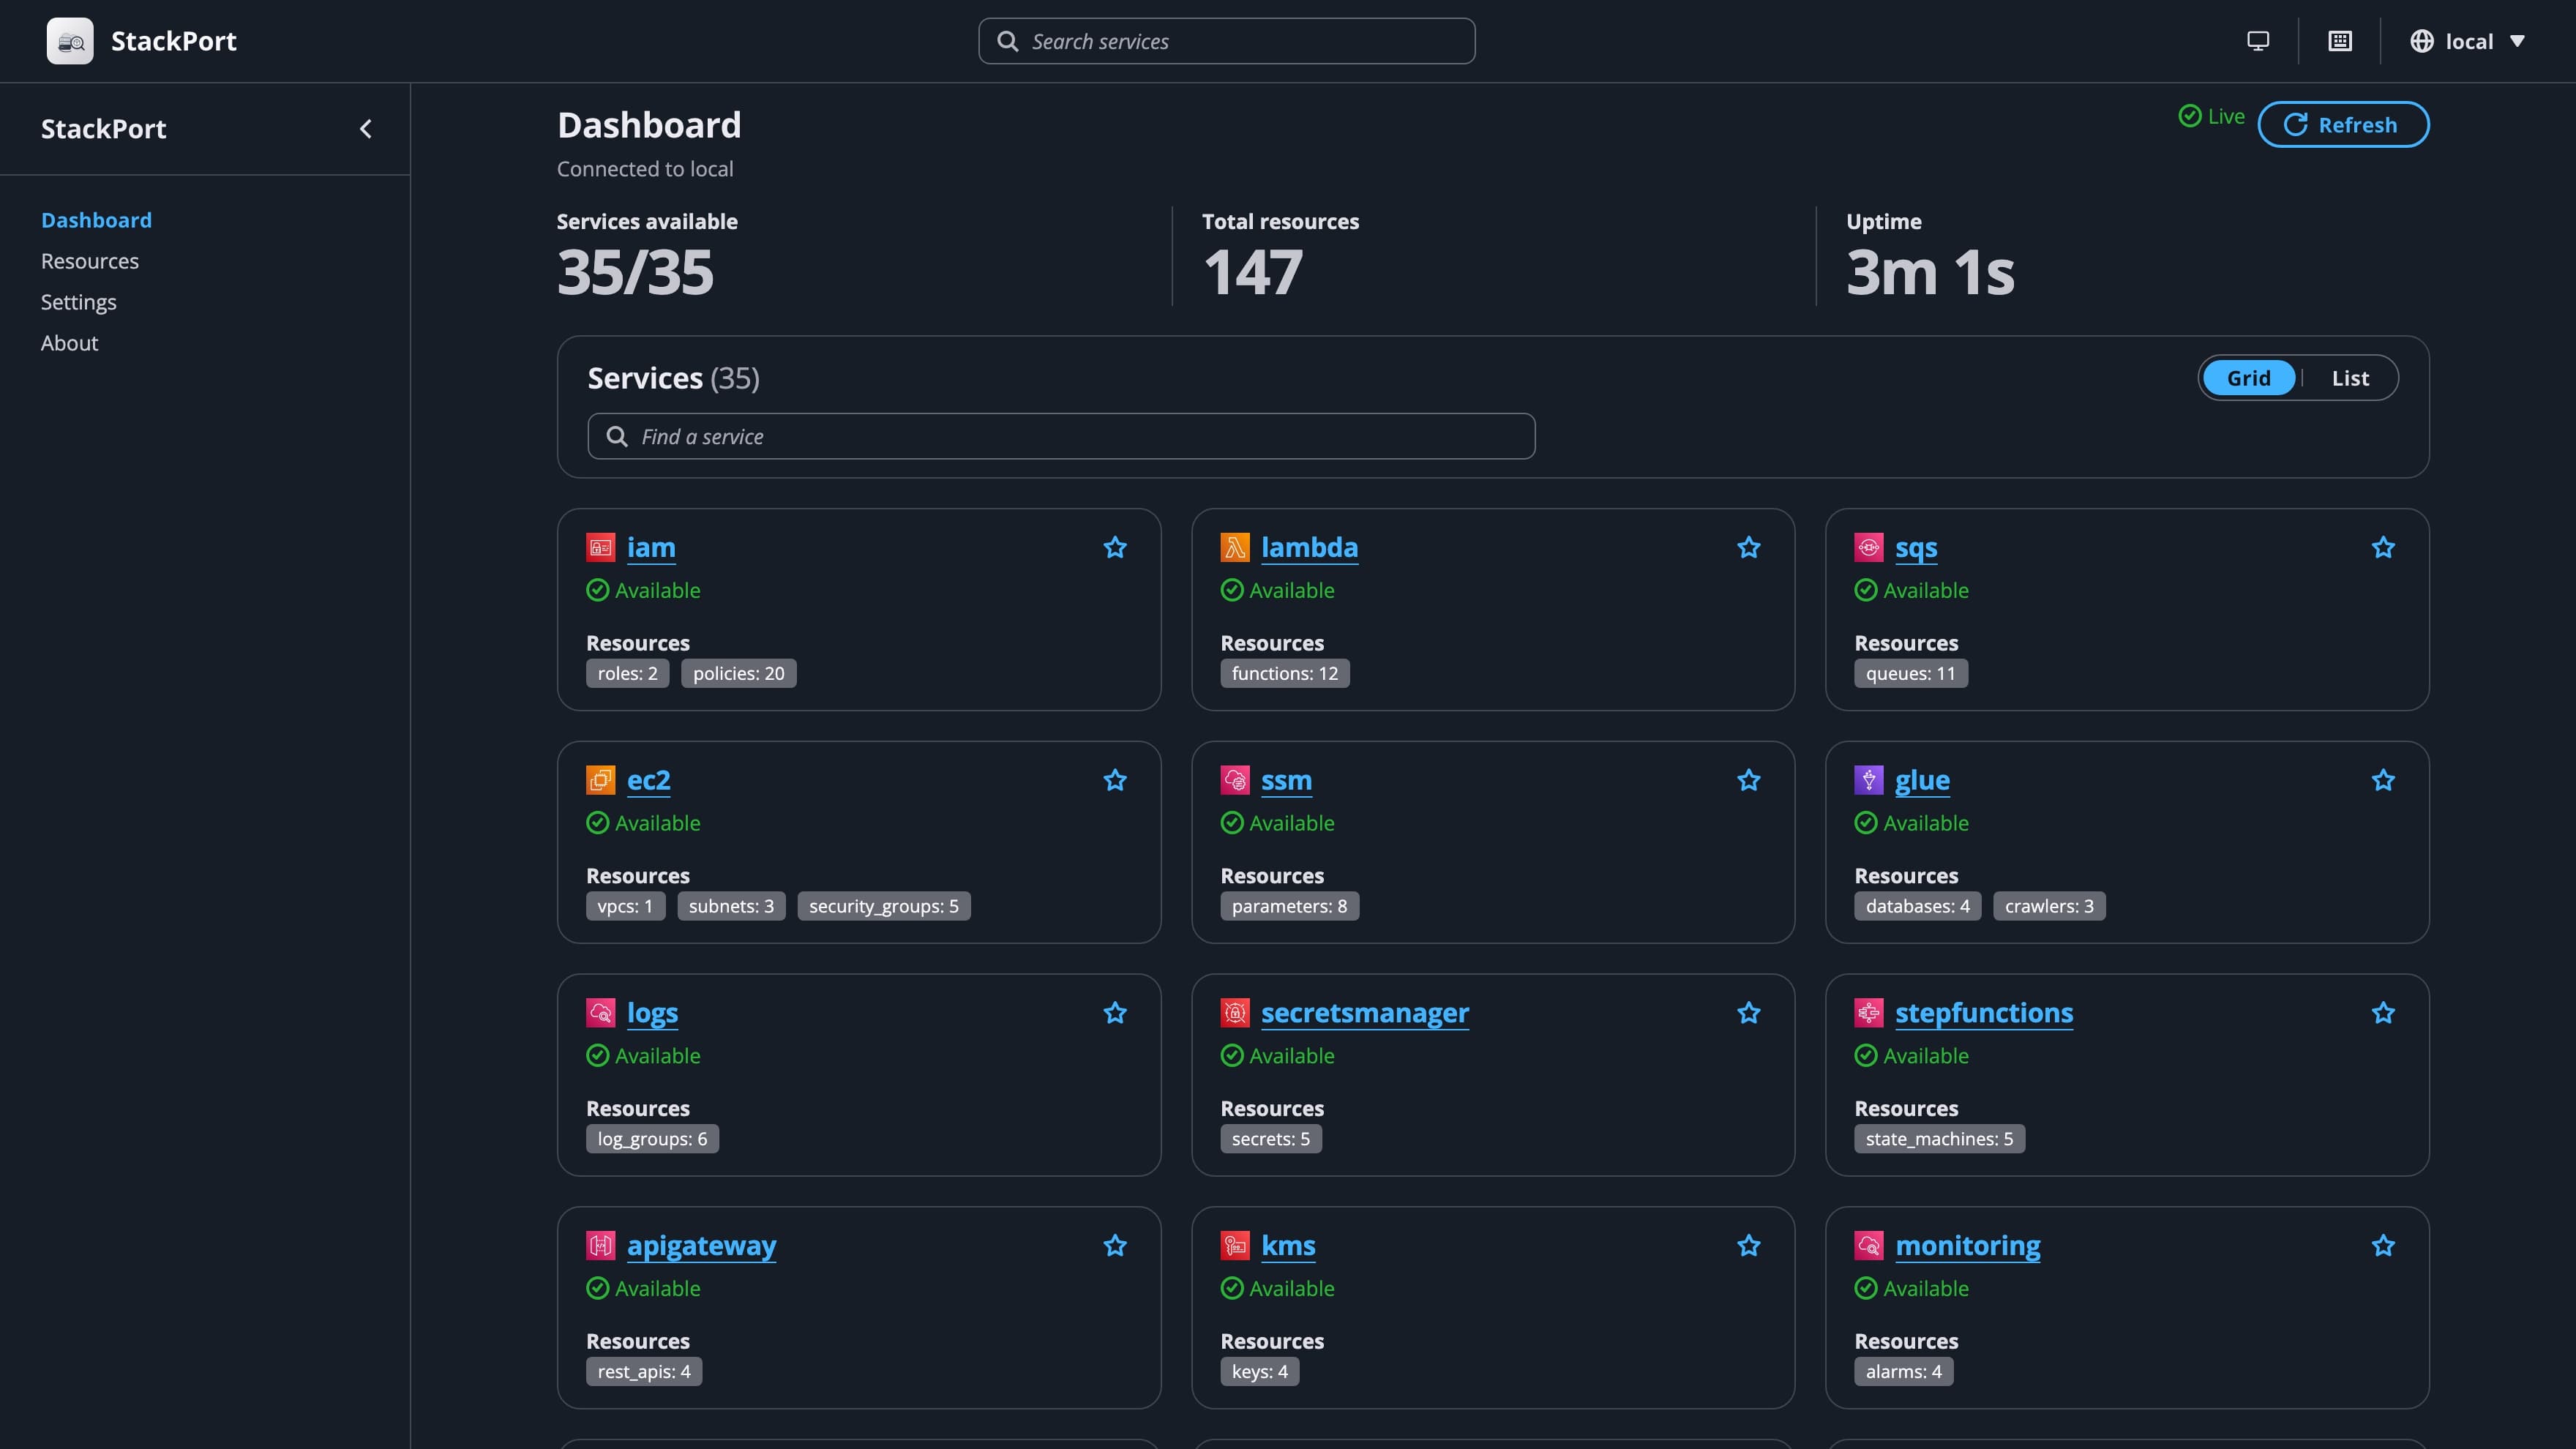
Task: Open Resources in the sidebar
Action: coord(90,261)
